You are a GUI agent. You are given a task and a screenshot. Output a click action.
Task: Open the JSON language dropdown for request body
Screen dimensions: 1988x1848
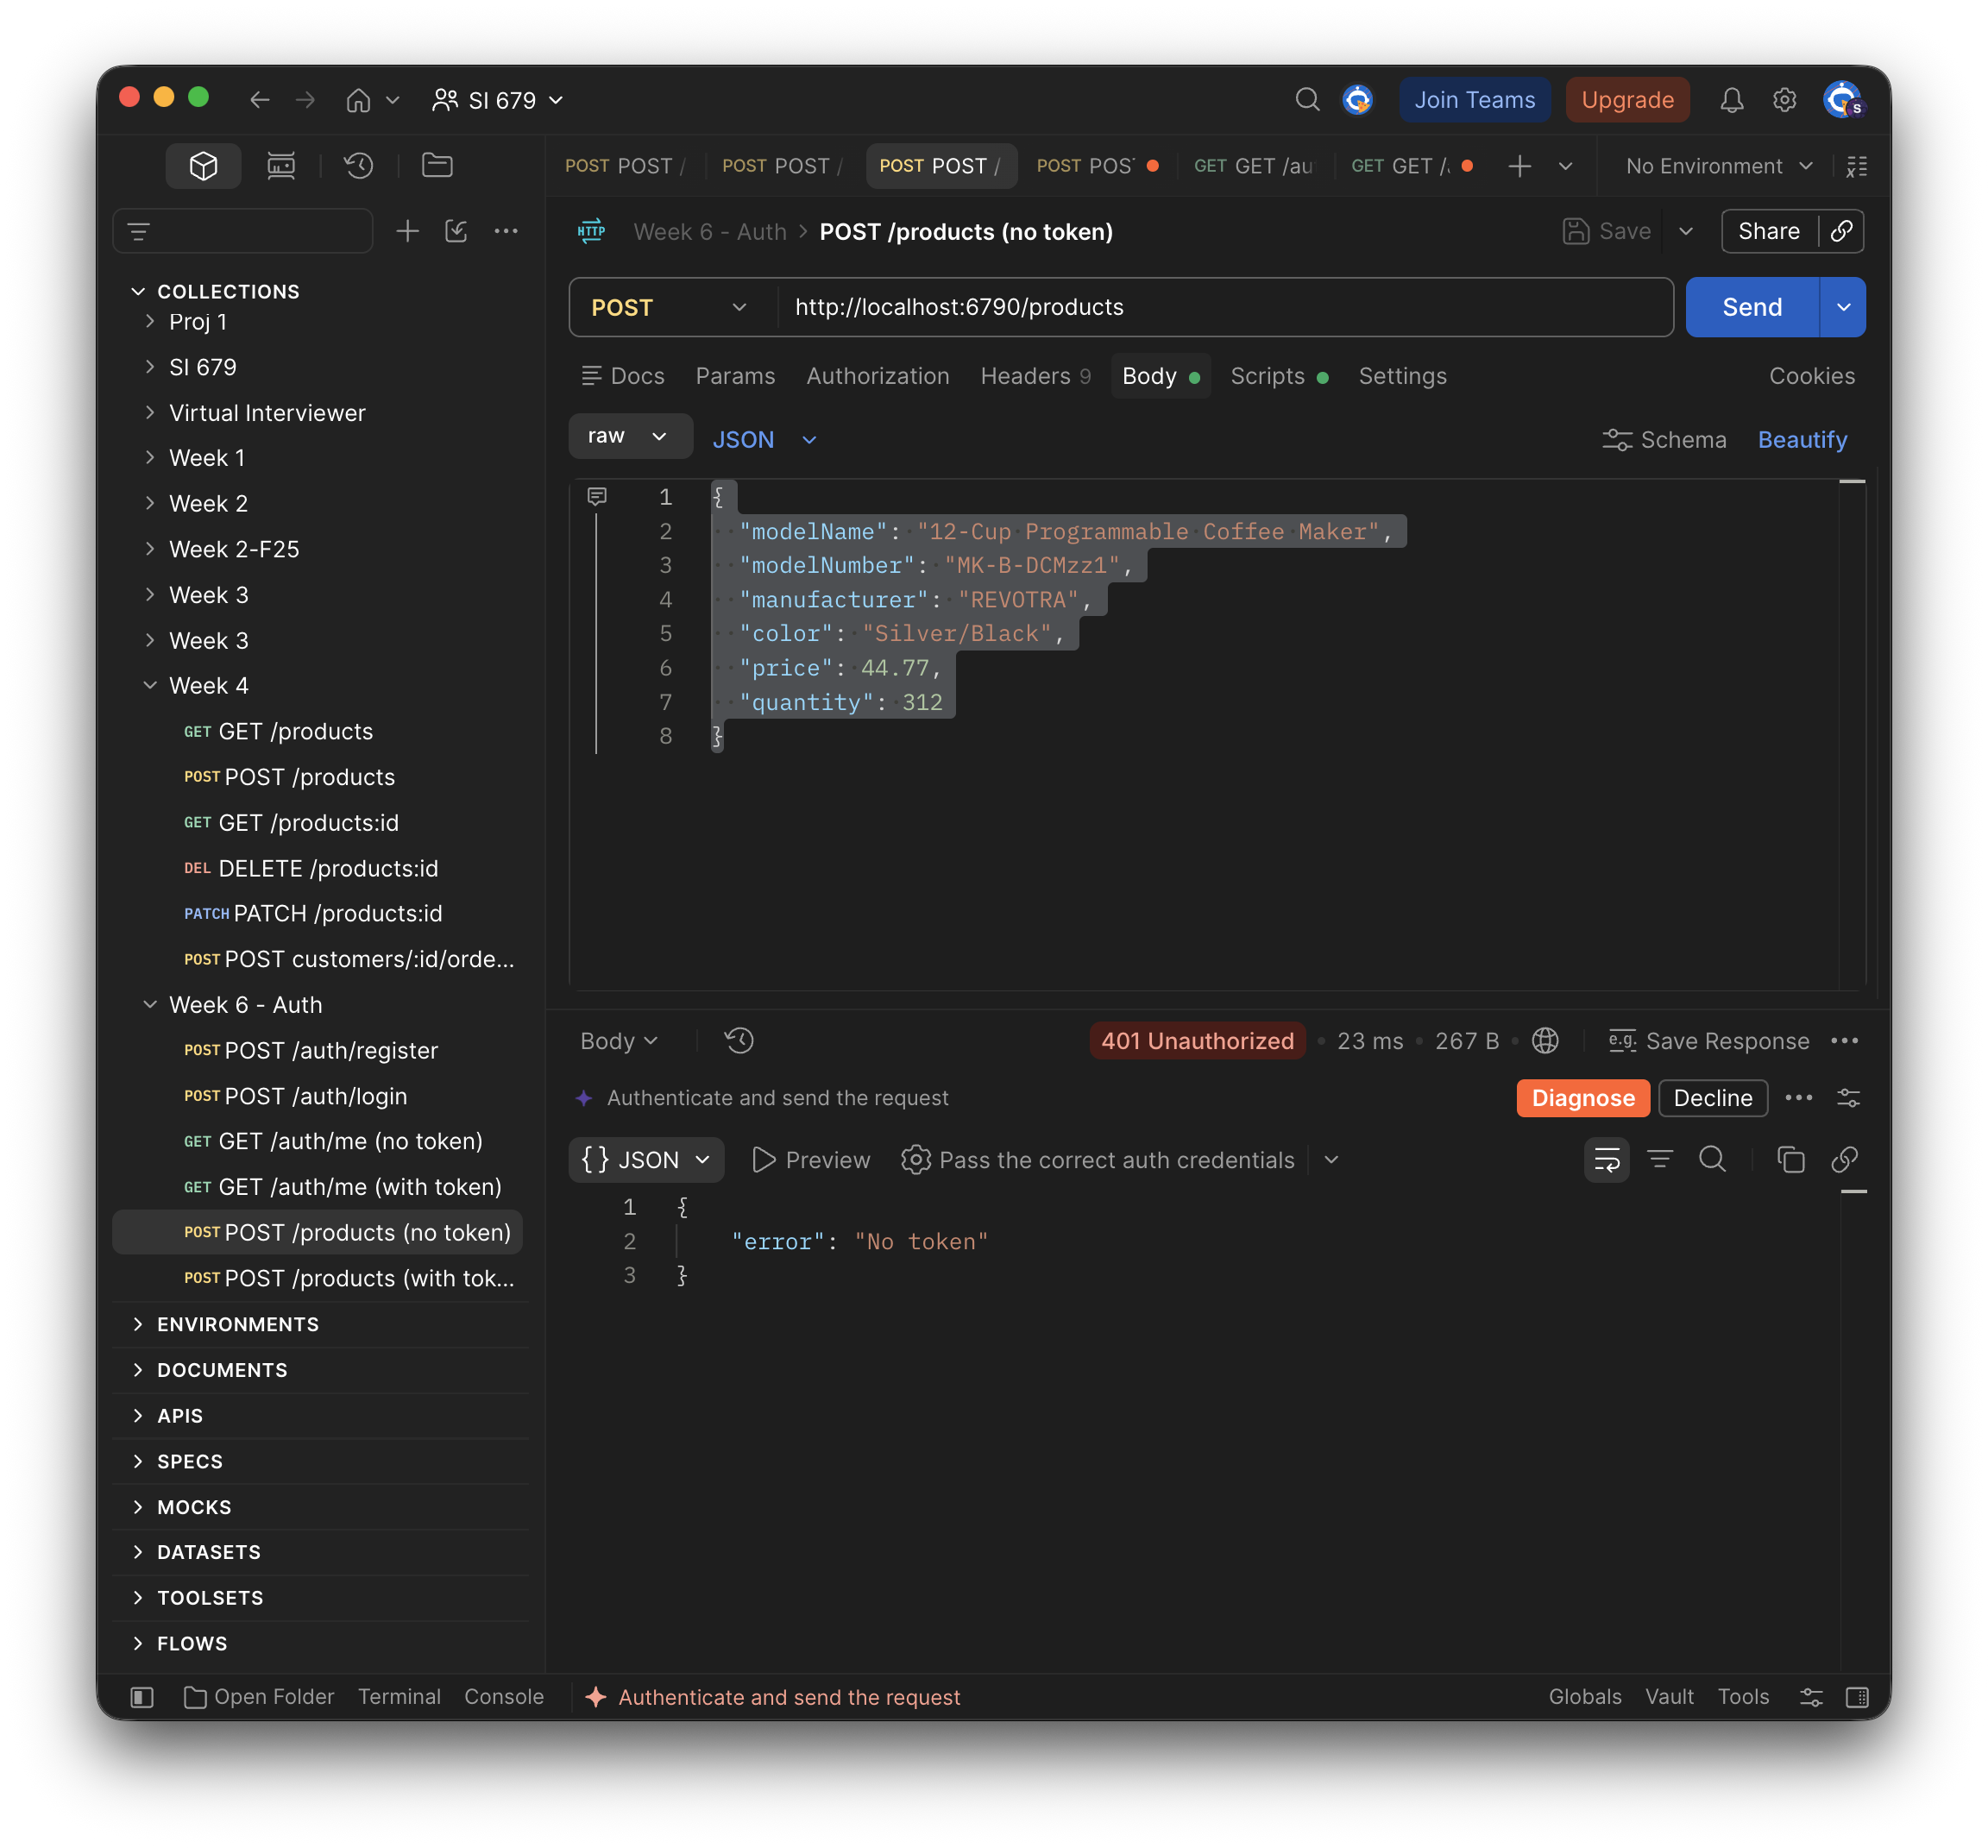[x=764, y=440]
